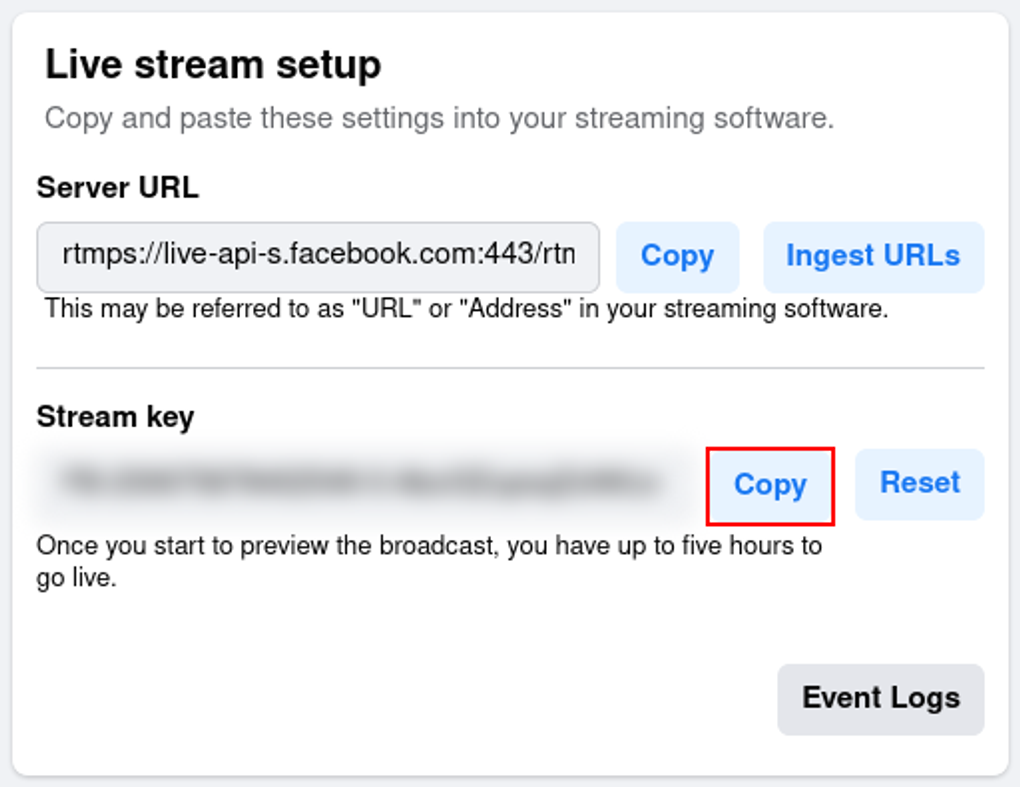The height and width of the screenshot is (787, 1020).
Task: Select the Copy button beside Ingest URLs
Action: click(677, 257)
